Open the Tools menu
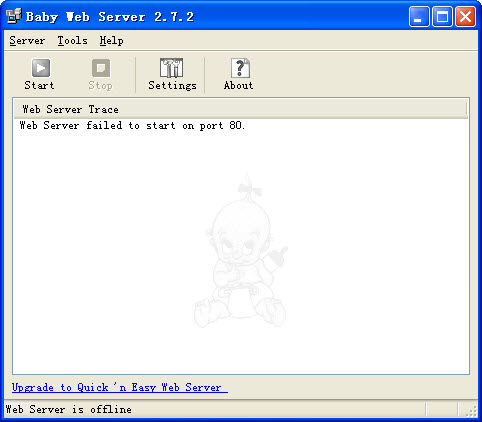Screen dimensions: 482x422 [x=72, y=41]
